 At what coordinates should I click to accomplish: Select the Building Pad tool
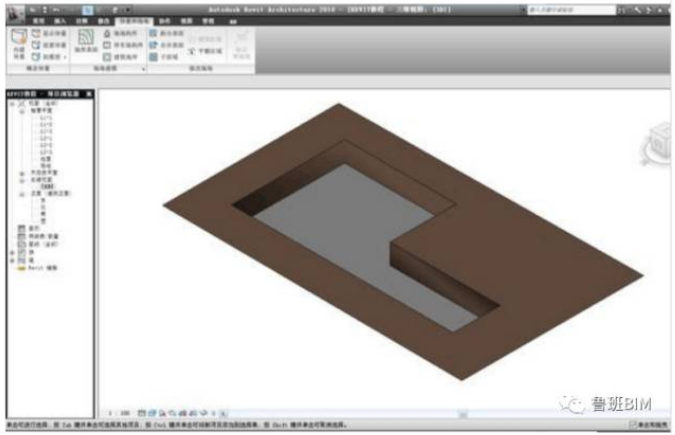coord(121,57)
